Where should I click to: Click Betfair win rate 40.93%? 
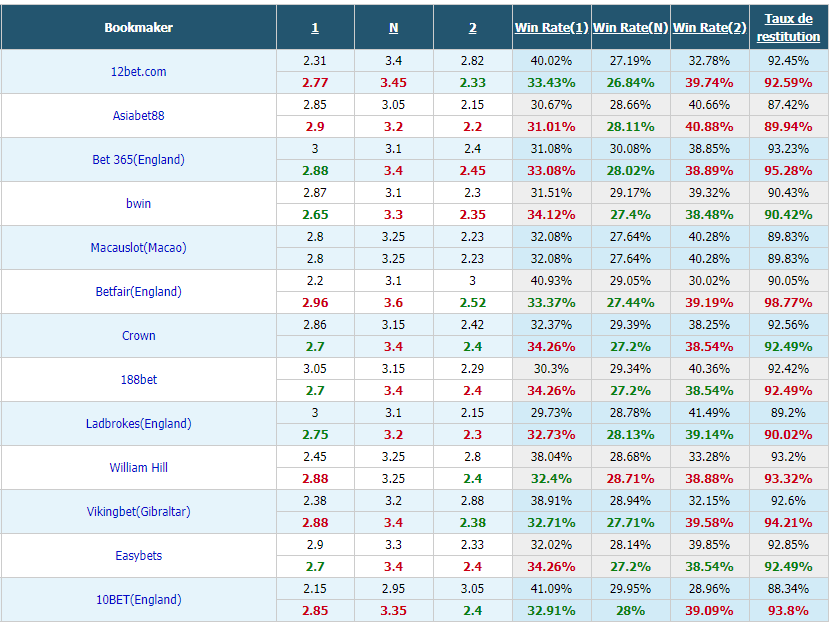point(552,281)
